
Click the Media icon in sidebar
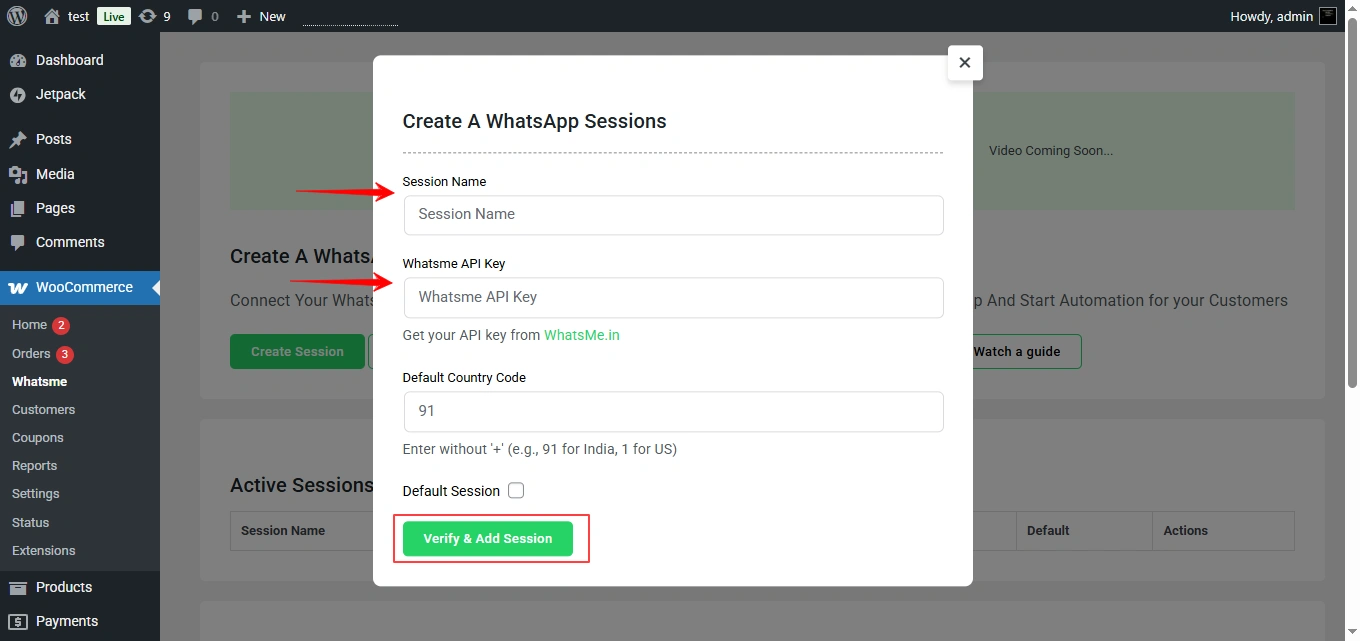coord(18,175)
